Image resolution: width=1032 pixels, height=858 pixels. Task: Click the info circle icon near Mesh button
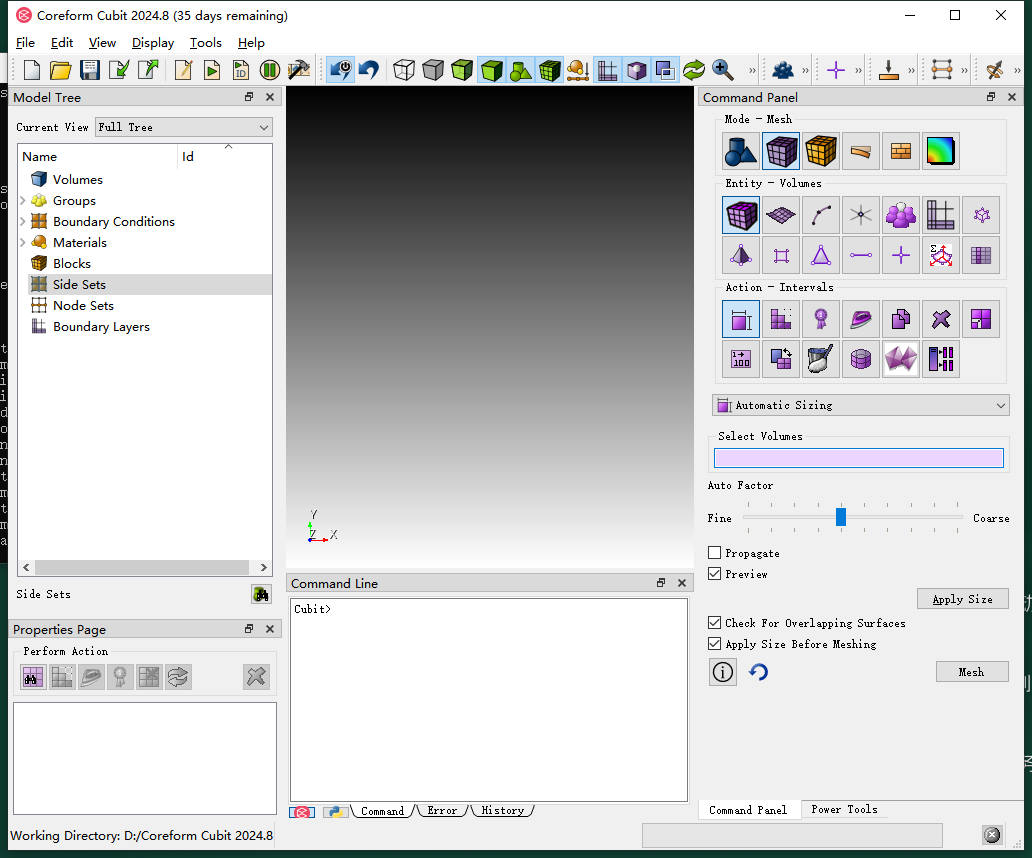tap(723, 672)
